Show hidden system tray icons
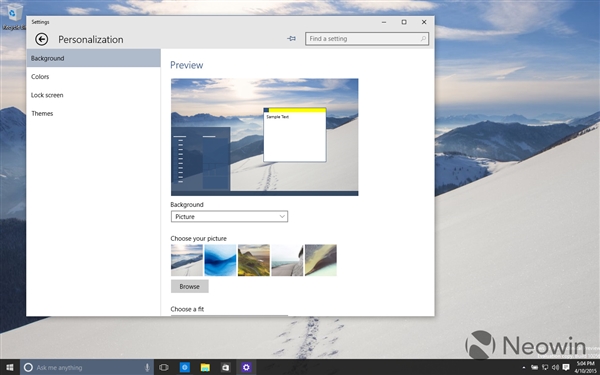The width and height of the screenshot is (600, 375). coord(524,368)
